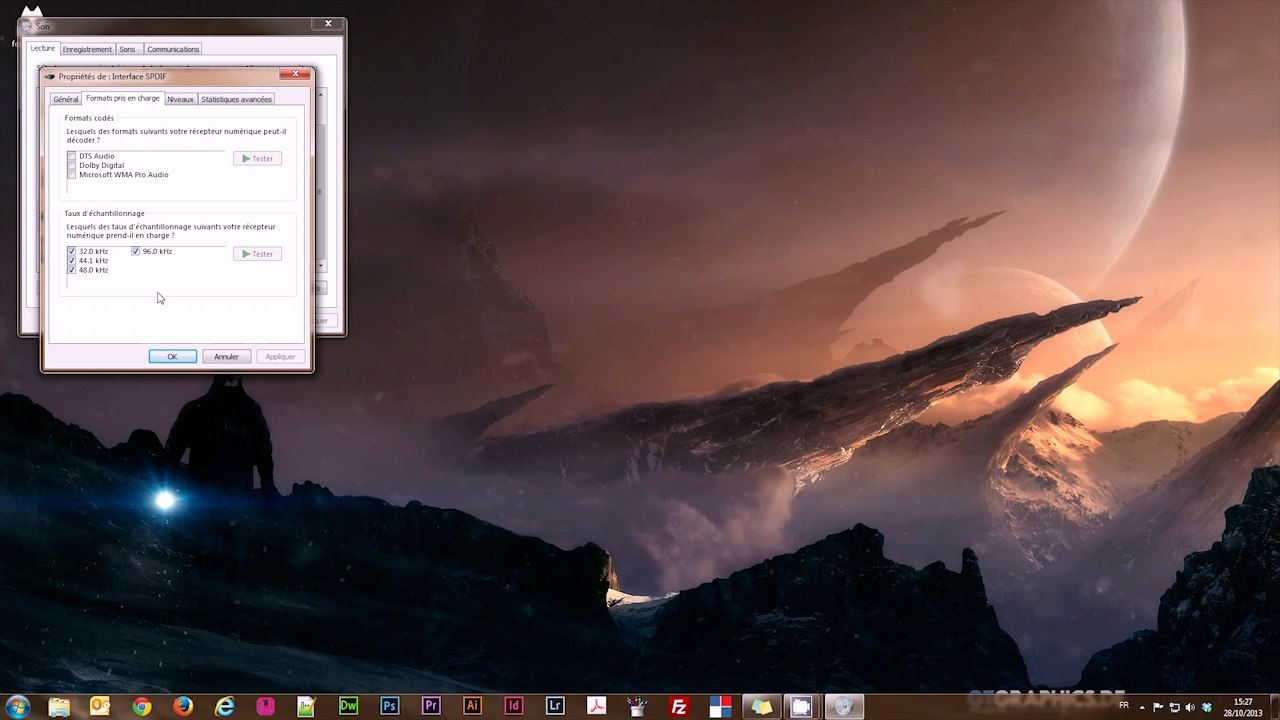Launch Adobe Acrobat from the taskbar

597,706
